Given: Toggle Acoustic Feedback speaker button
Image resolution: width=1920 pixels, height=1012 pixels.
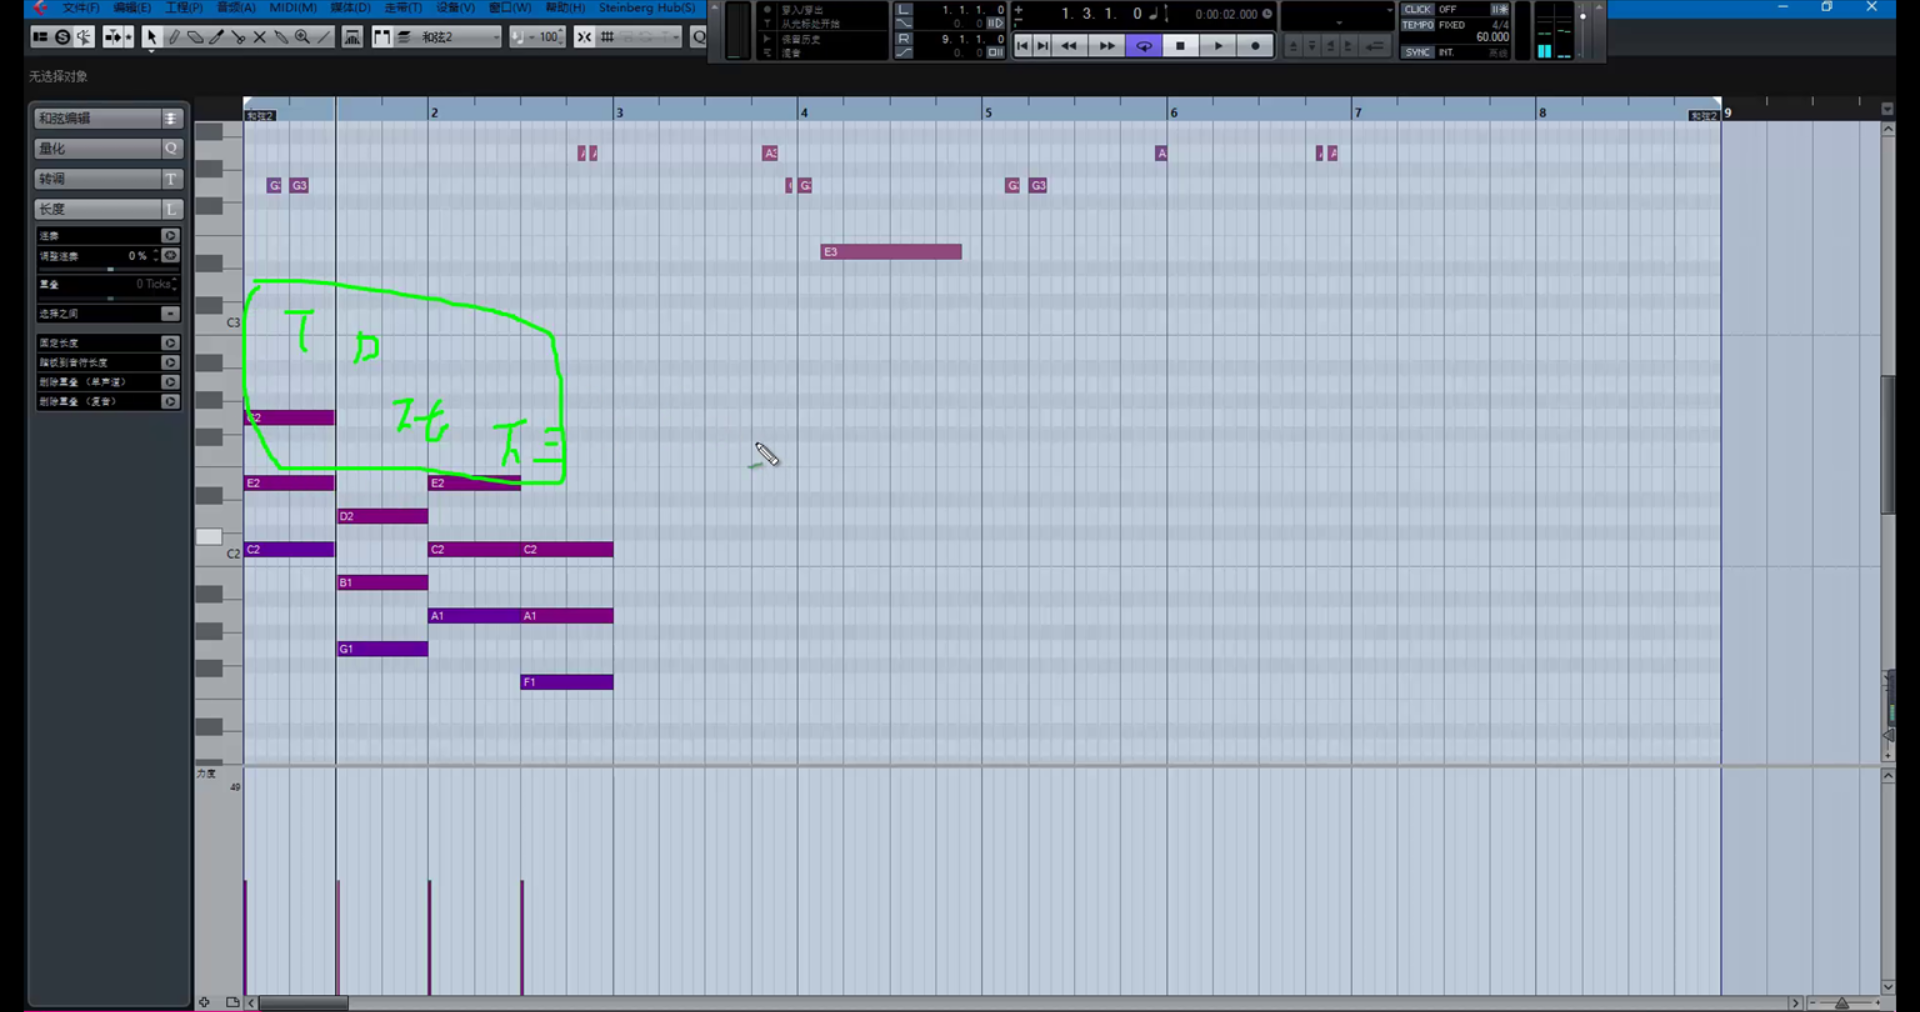Looking at the screenshot, I should (x=84, y=37).
